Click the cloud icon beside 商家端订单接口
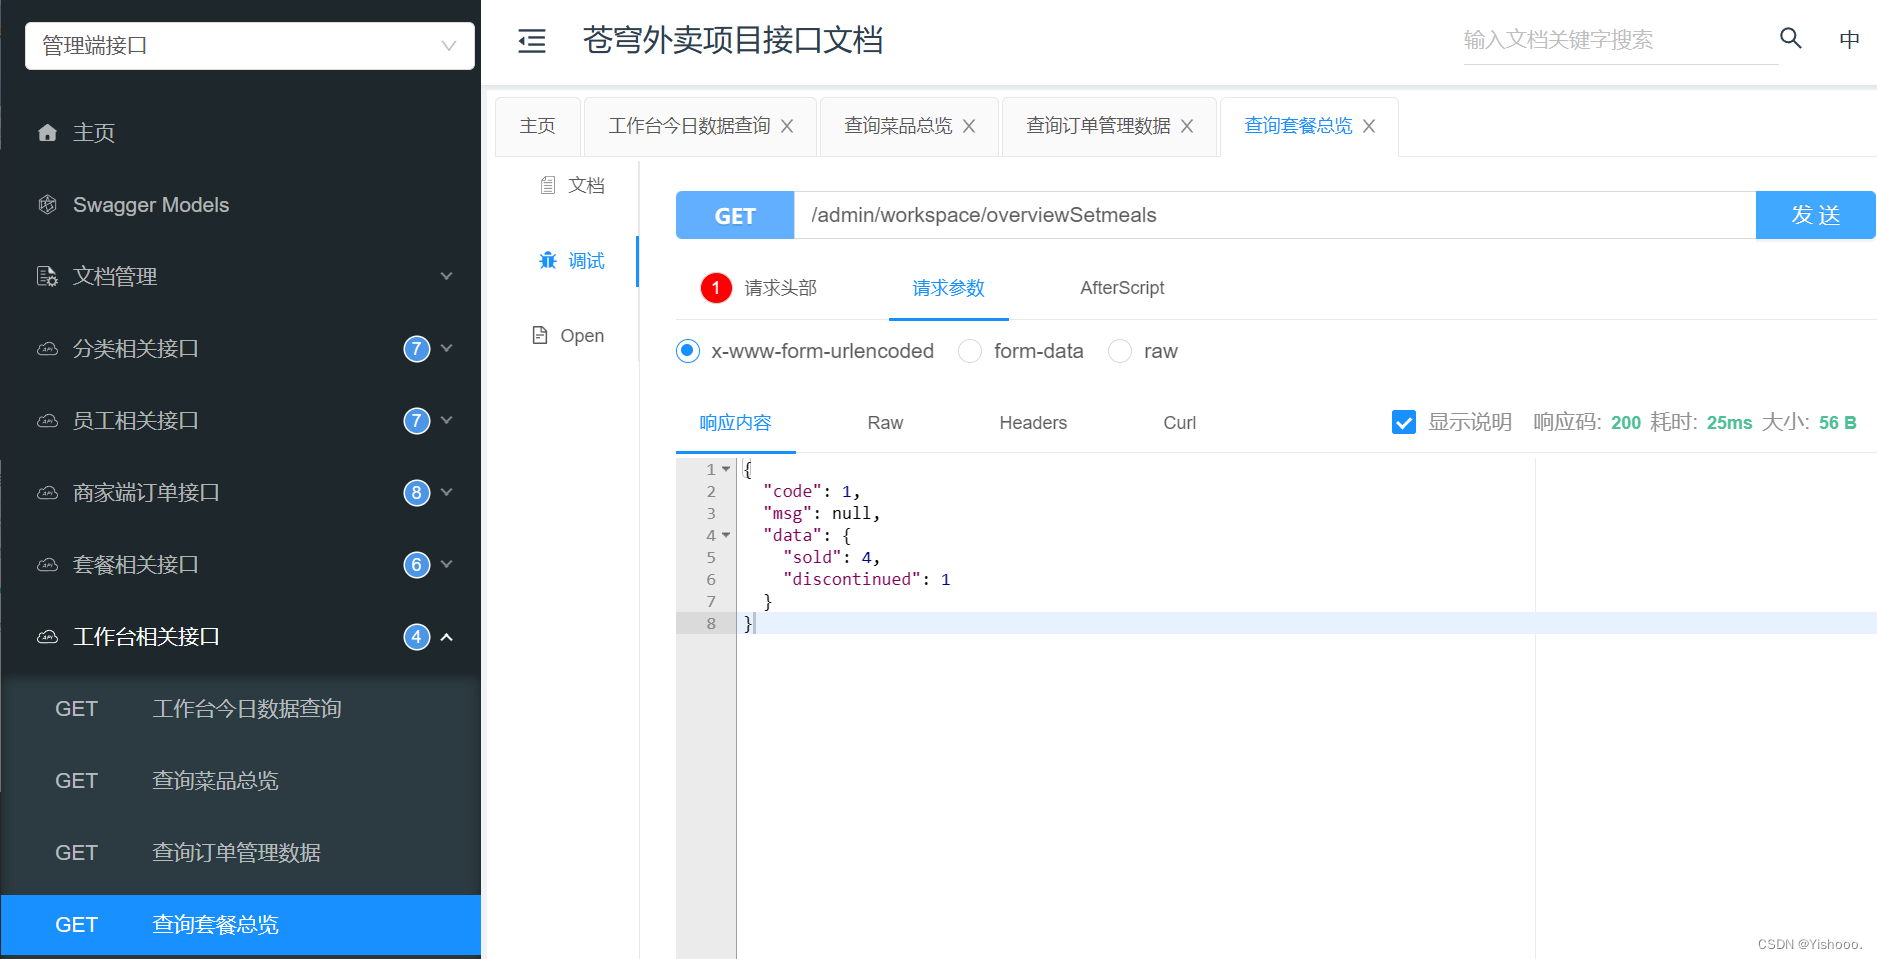Screen dimensions: 1877x959 pos(47,493)
